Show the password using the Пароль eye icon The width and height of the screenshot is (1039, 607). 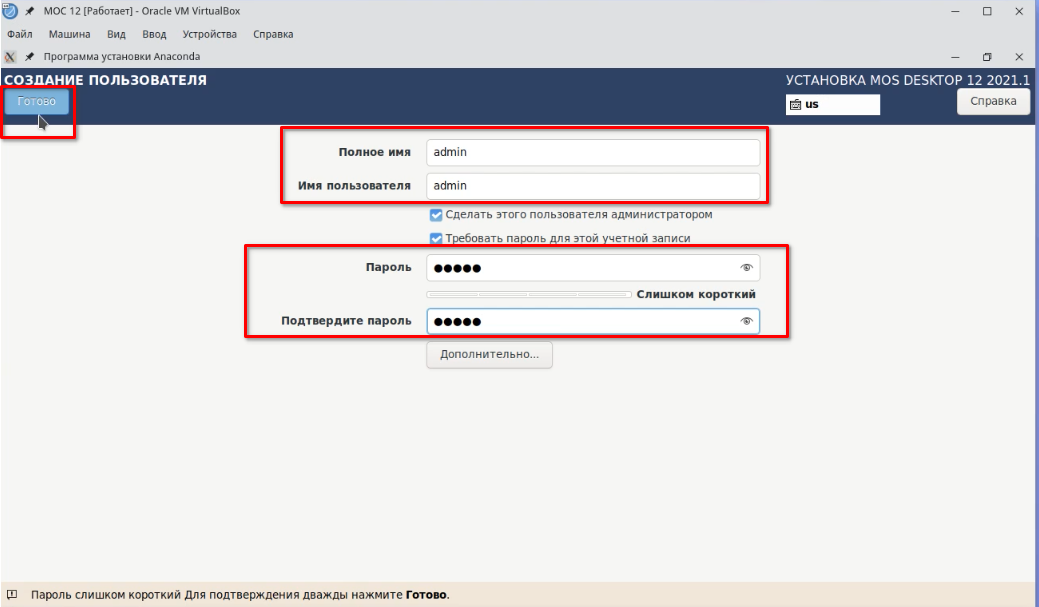tap(745, 268)
